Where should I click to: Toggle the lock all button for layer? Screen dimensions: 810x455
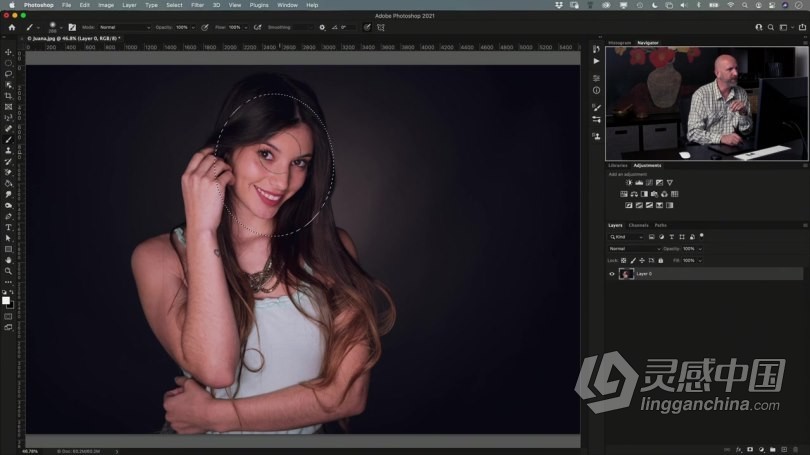pyautogui.click(x=660, y=260)
